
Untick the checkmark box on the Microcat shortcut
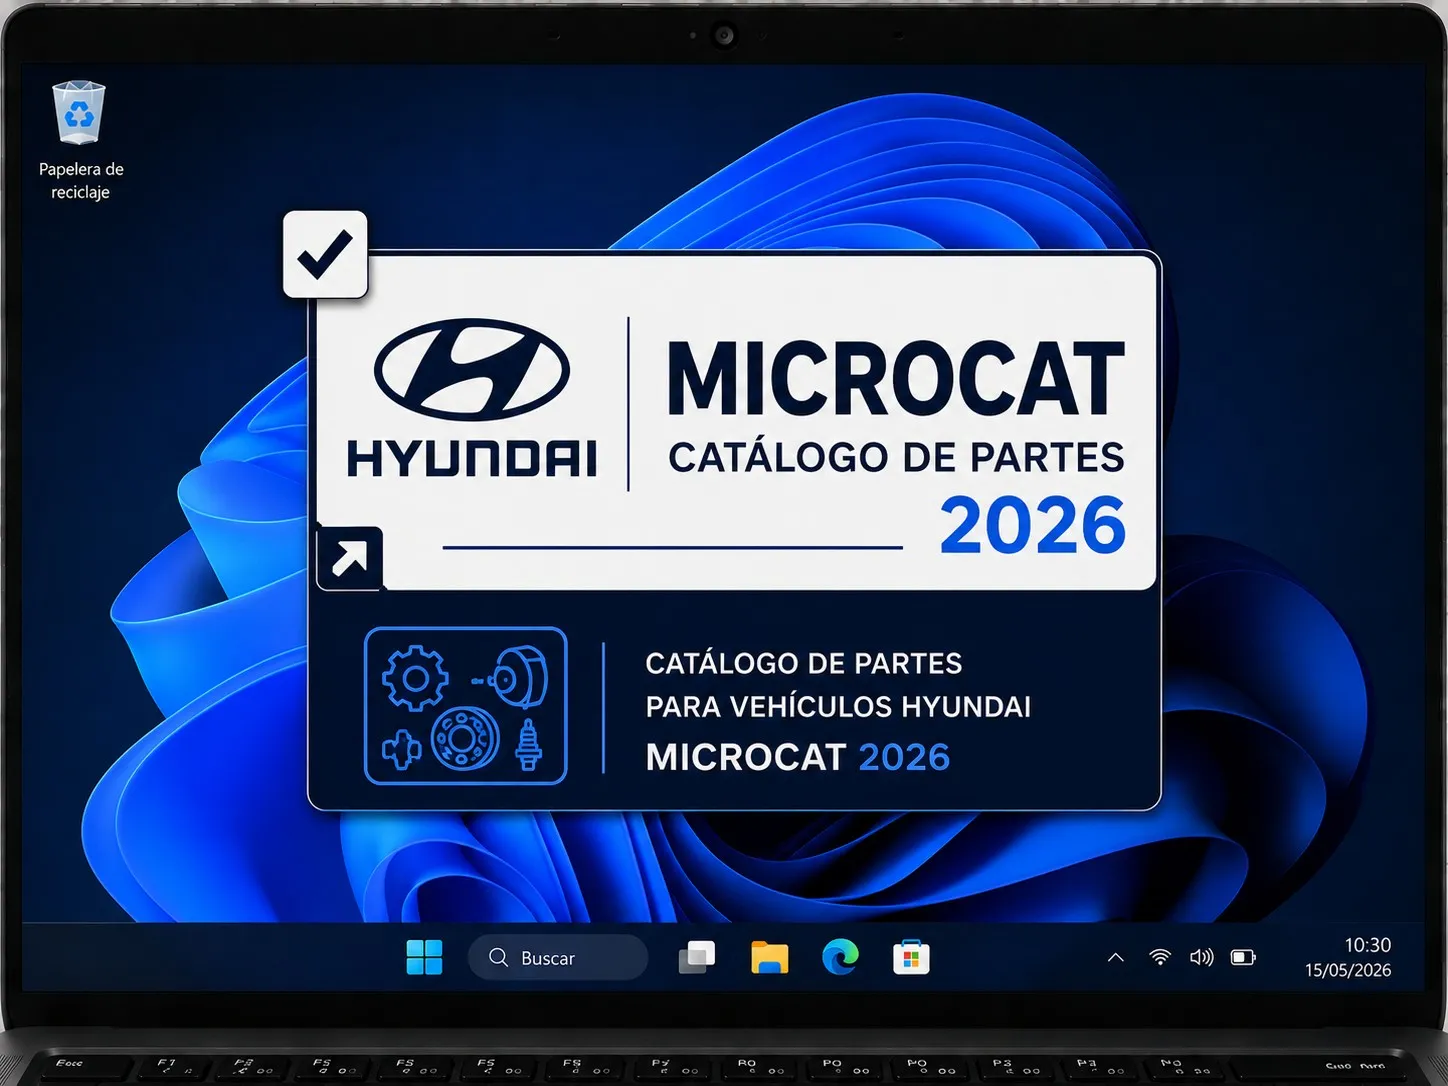click(x=325, y=254)
